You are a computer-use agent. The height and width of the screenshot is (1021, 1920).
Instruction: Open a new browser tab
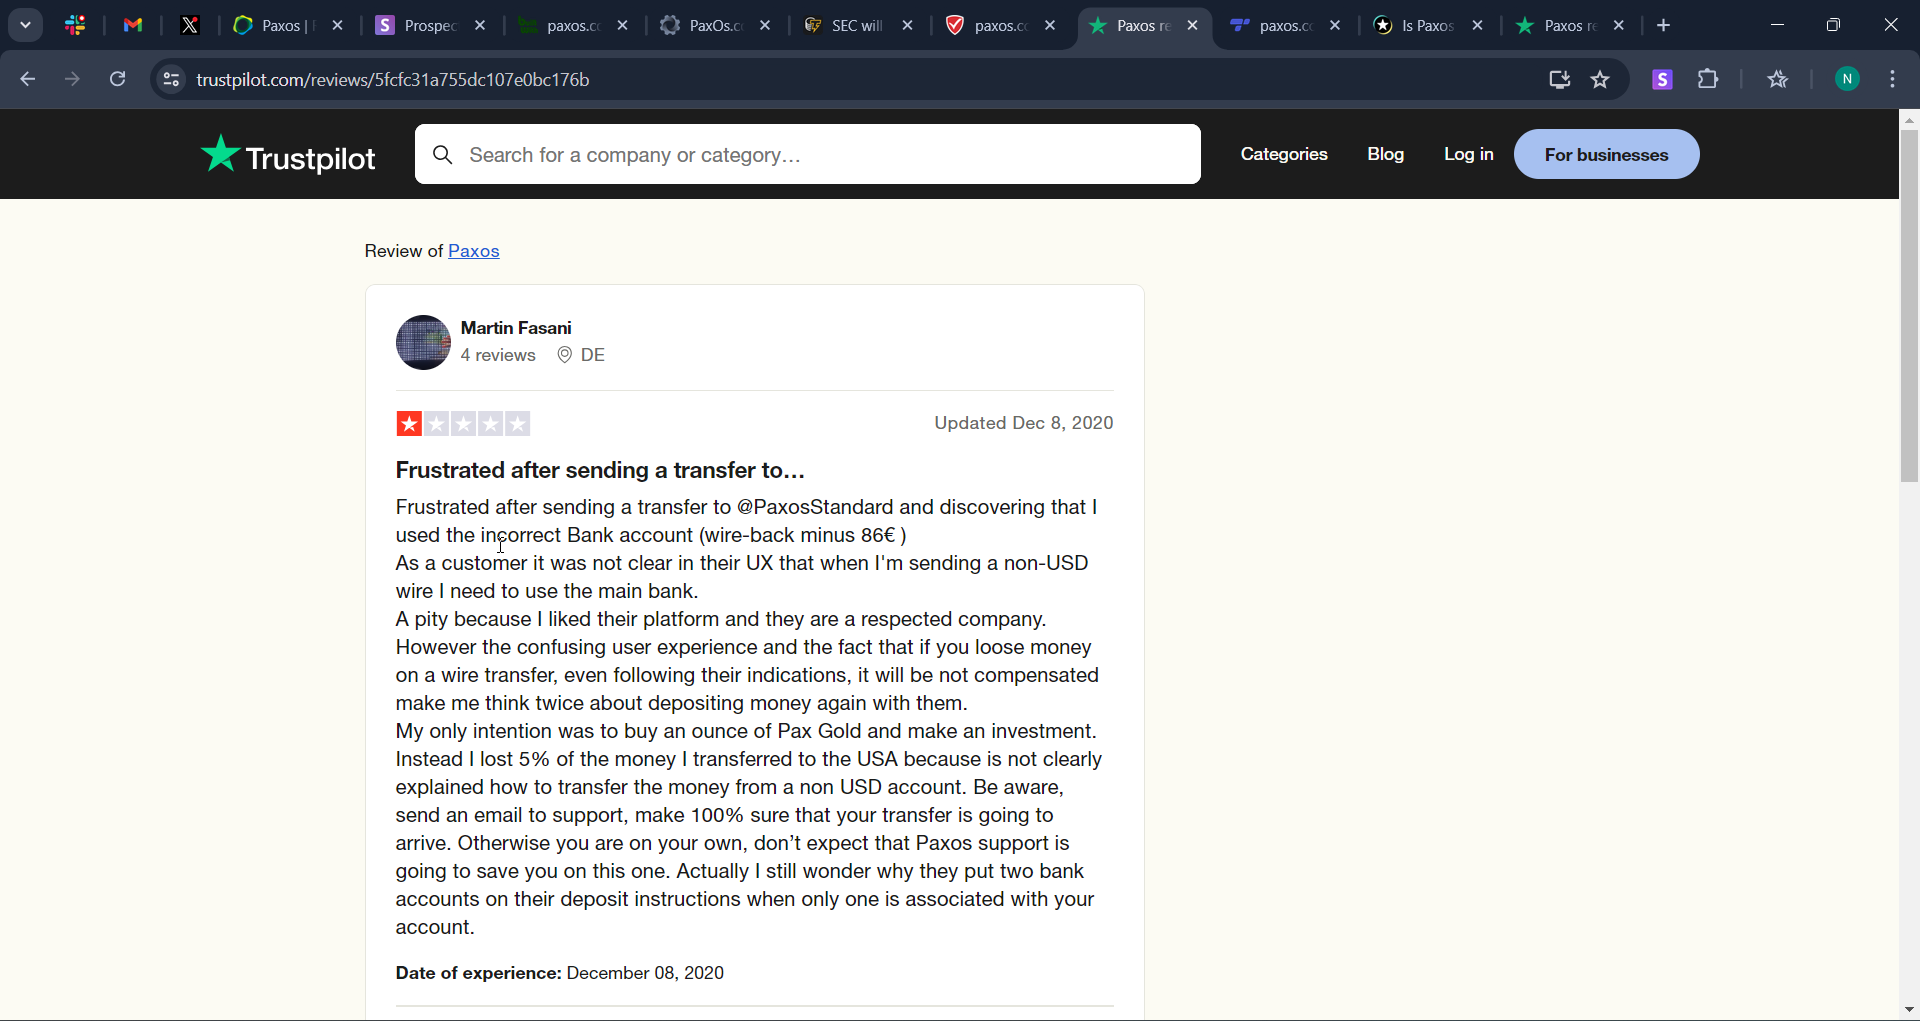(1664, 25)
